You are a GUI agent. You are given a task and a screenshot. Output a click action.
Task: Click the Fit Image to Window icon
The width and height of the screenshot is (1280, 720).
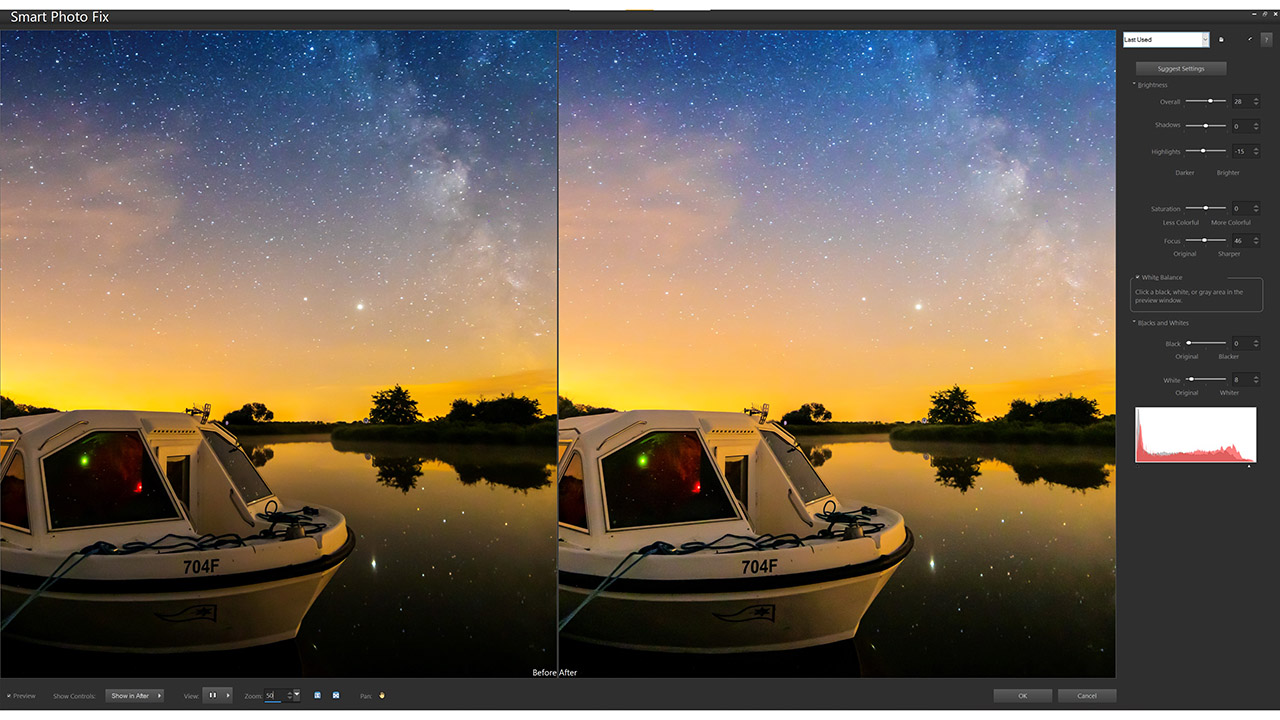coord(335,695)
